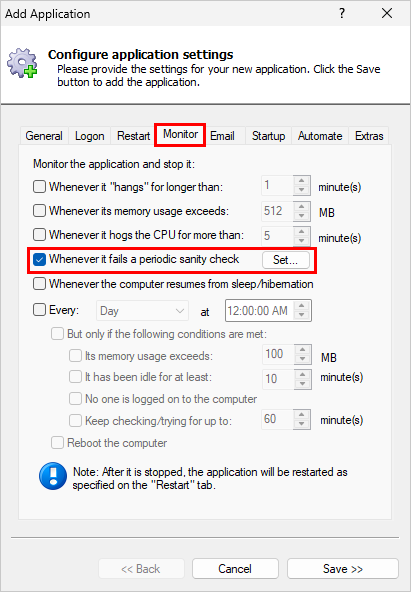411x592 pixels.
Task: Open the Day frequency dropdown
Action: (142, 311)
